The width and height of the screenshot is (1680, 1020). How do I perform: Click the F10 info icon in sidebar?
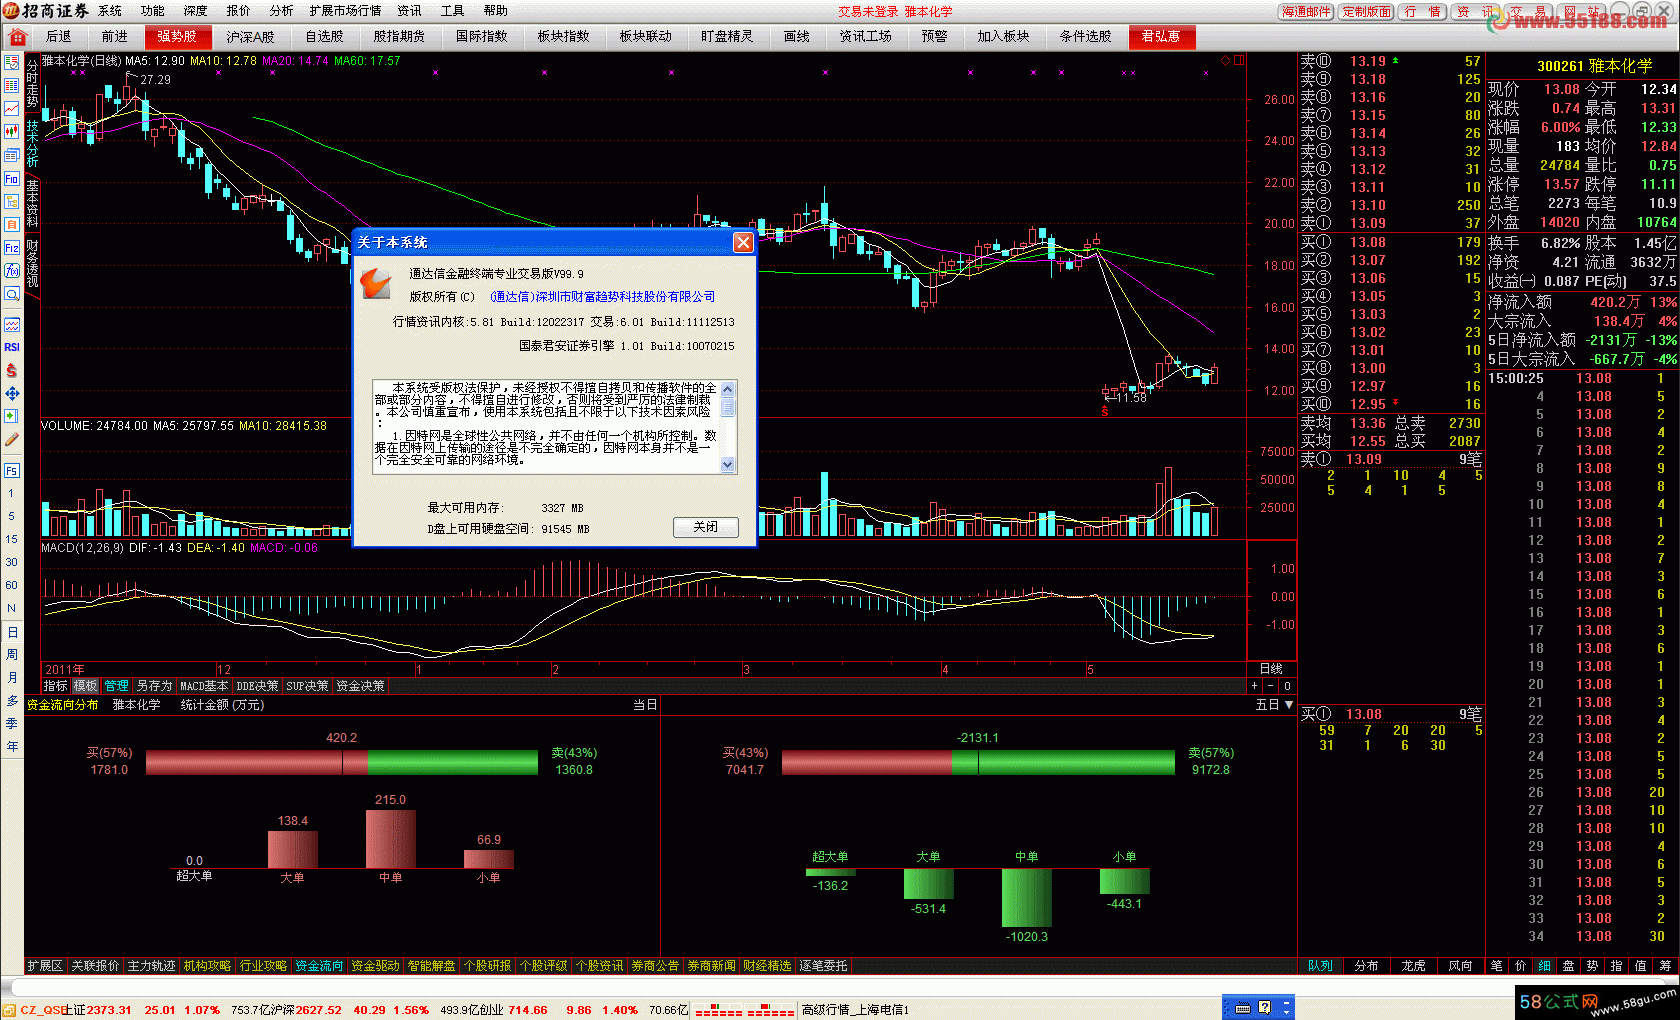12,178
